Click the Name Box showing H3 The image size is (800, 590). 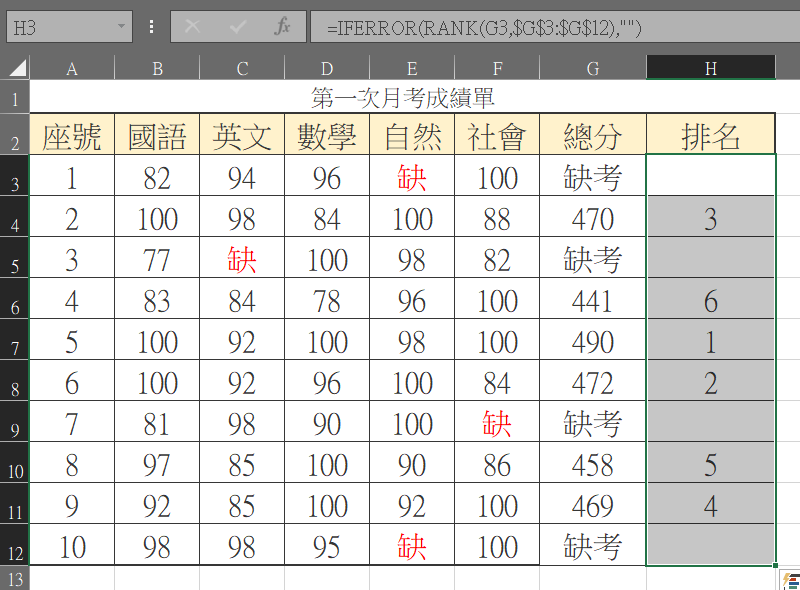(69, 26)
